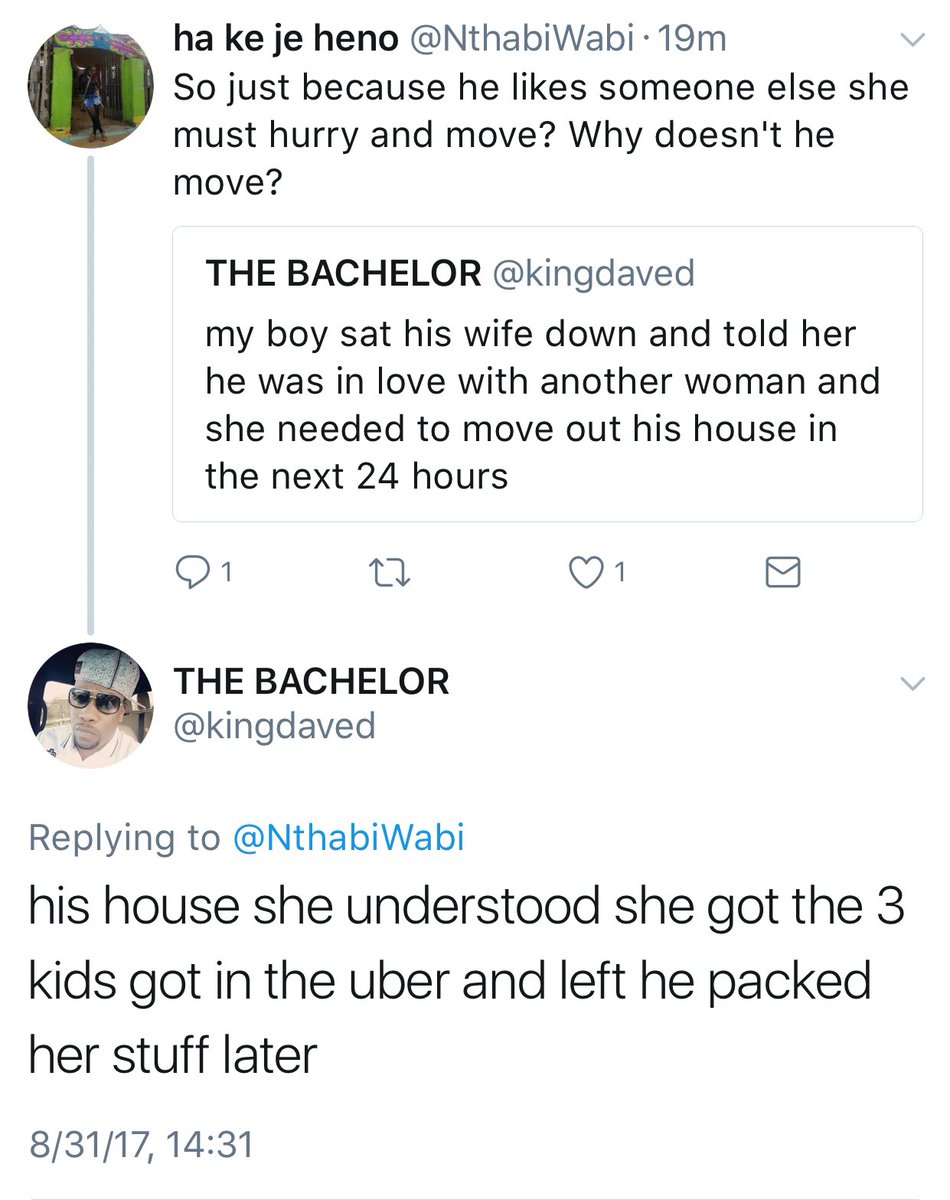Tap the reply speech bubble icon
950x1200 pixels.
[x=190, y=573]
